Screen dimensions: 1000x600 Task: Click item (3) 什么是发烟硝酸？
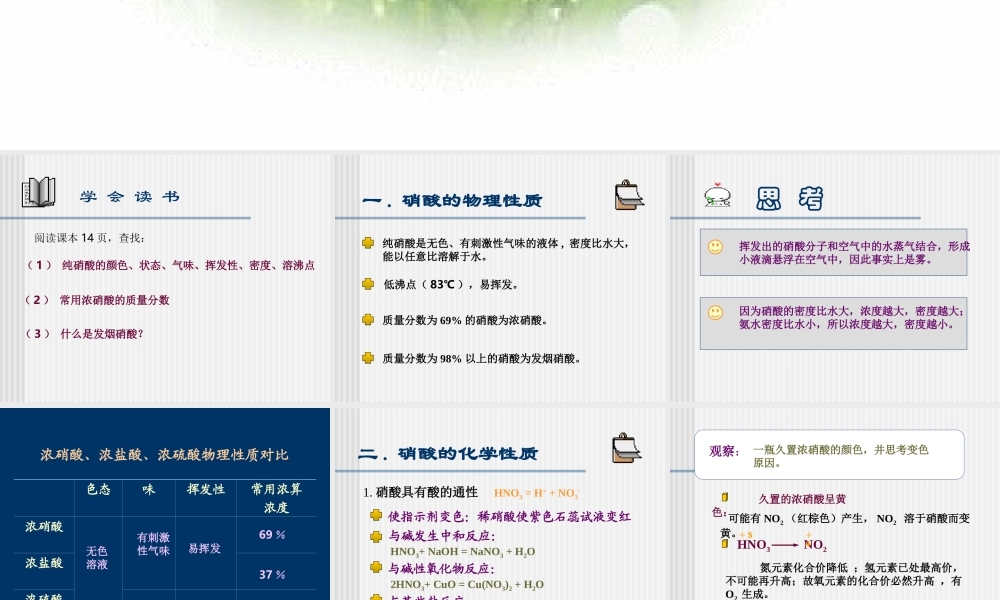[x=84, y=333]
